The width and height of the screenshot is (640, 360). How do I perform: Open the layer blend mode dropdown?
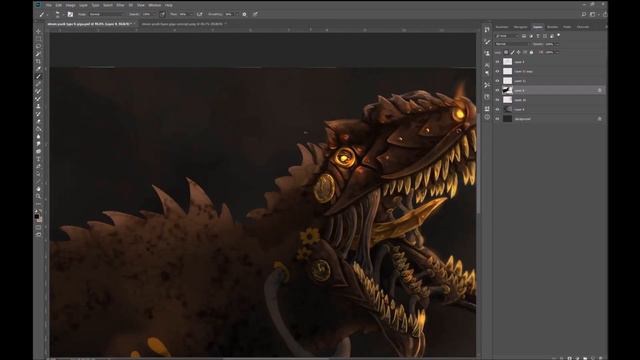pos(512,44)
